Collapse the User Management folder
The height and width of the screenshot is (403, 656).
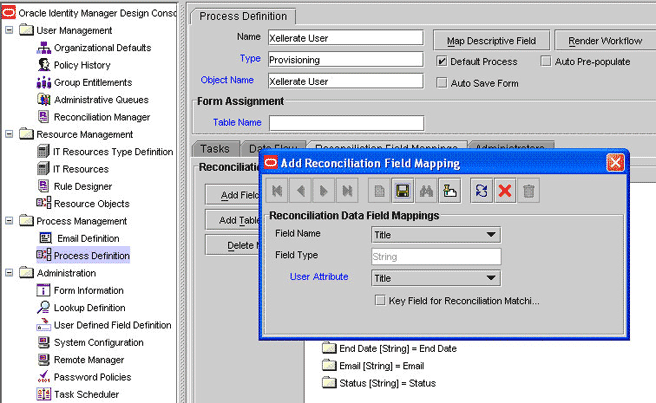[9, 30]
